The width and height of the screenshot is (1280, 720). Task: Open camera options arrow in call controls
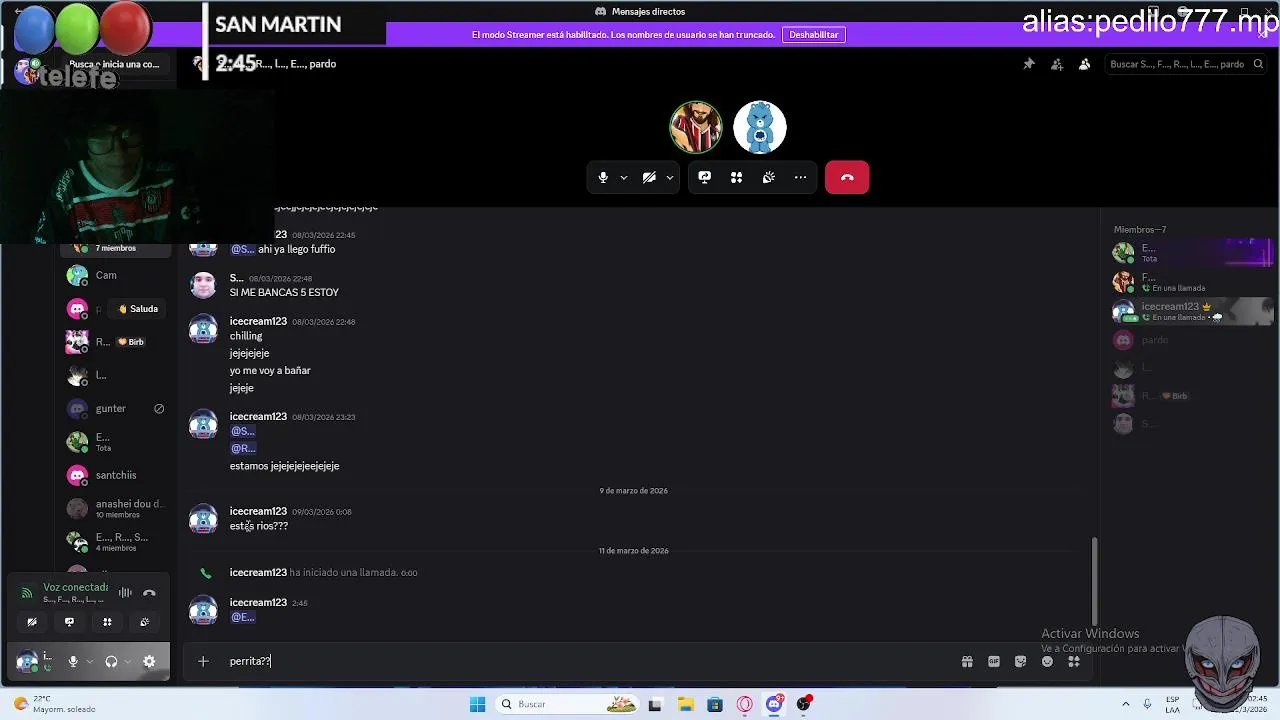point(669,178)
